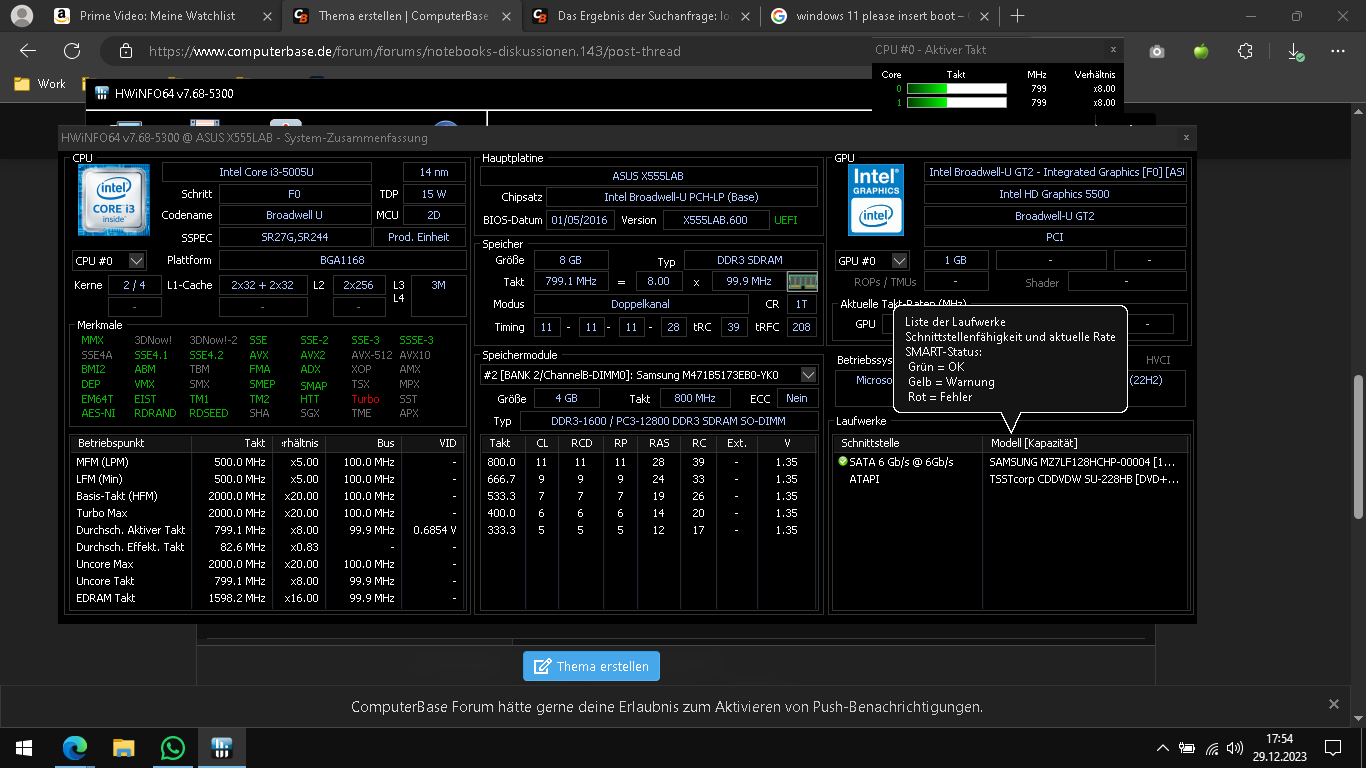1366x768 pixels.
Task: Open the GPU #0 selector dropdown
Action: (x=873, y=260)
